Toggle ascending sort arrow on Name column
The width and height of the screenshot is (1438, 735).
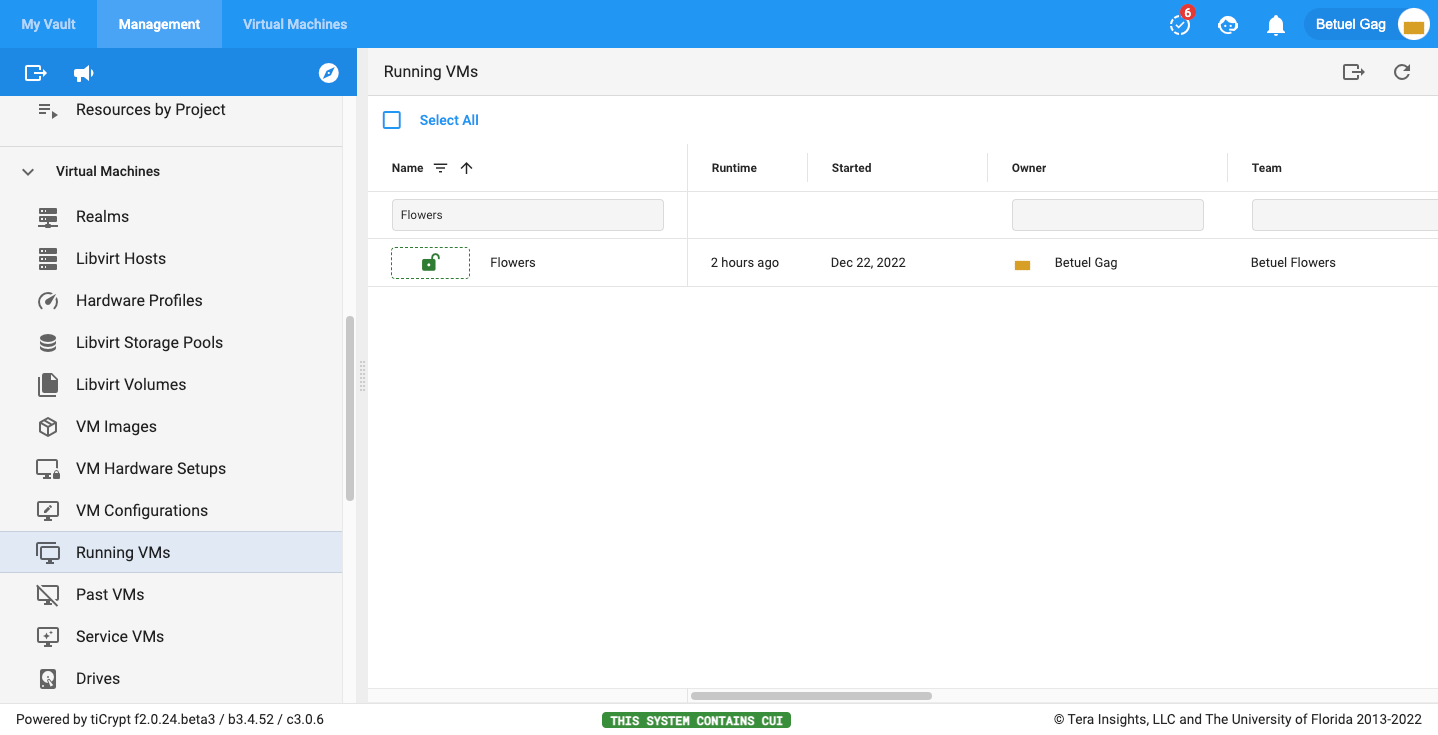pos(466,168)
